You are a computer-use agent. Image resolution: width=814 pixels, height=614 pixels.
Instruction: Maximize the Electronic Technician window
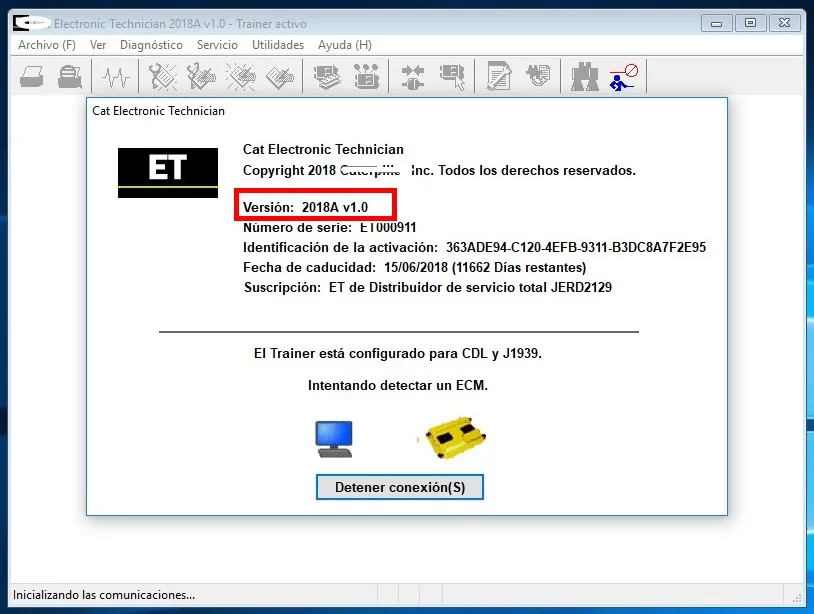750,23
